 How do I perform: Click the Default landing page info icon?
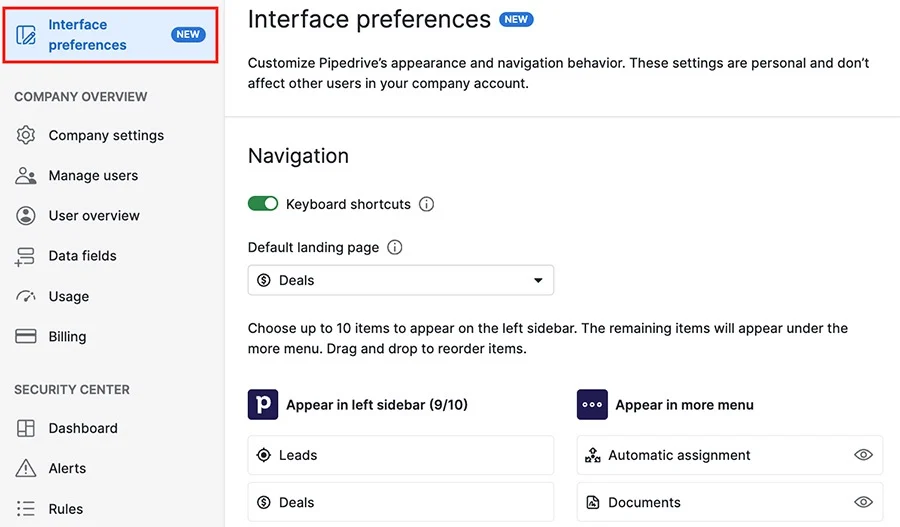pyautogui.click(x=395, y=247)
